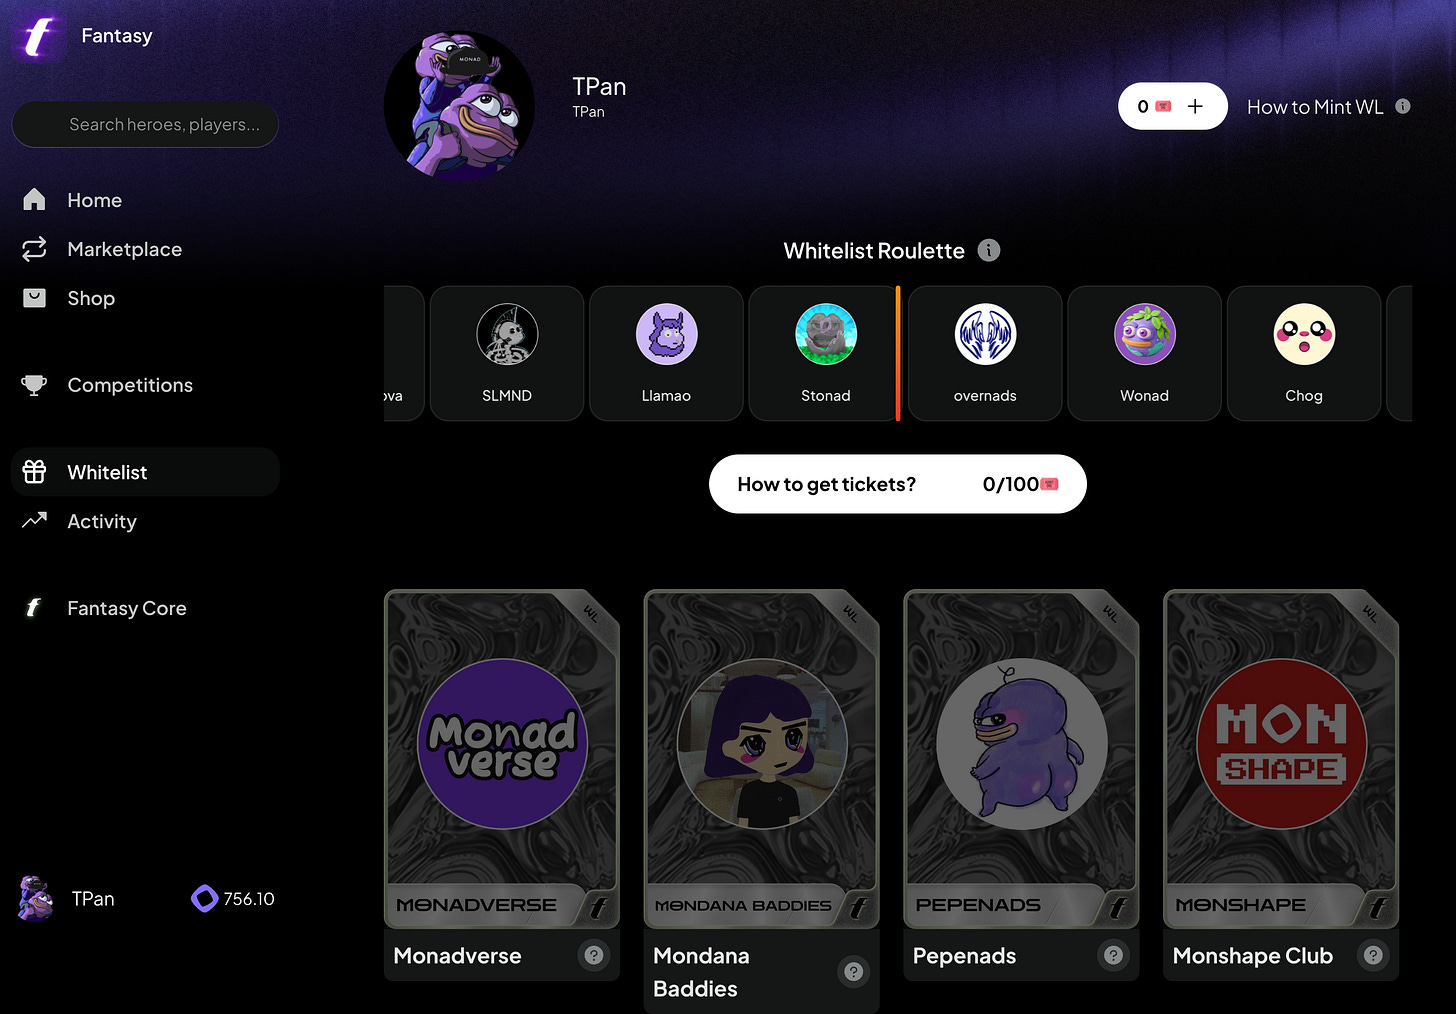Screen dimensions: 1456x1014
Task: Click the Whitelist Roulette info icon
Action: [x=988, y=250]
